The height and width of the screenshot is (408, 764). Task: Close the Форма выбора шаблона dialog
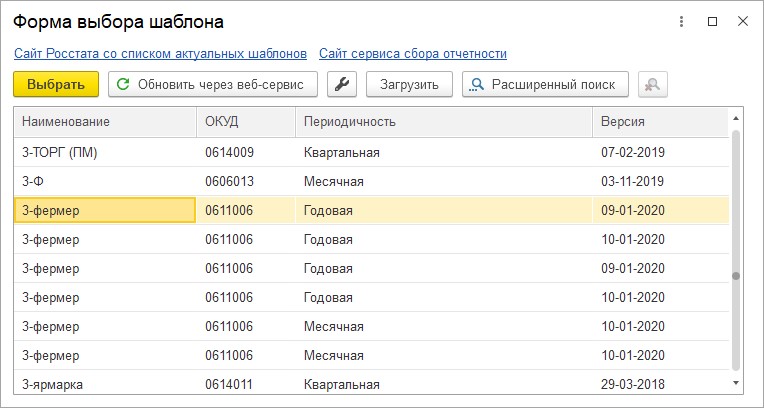click(x=743, y=21)
